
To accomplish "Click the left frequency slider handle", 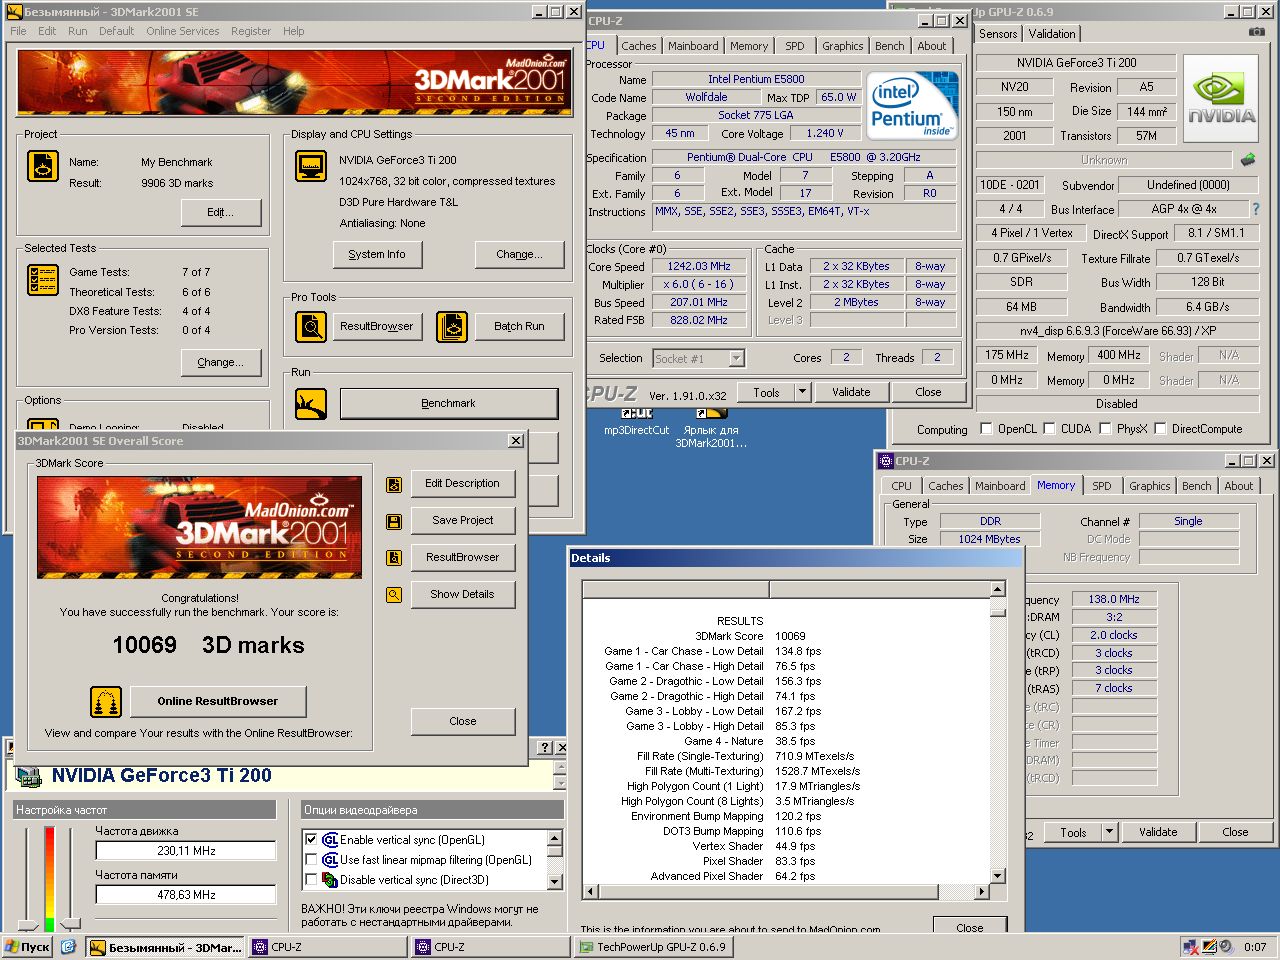I will [x=28, y=925].
